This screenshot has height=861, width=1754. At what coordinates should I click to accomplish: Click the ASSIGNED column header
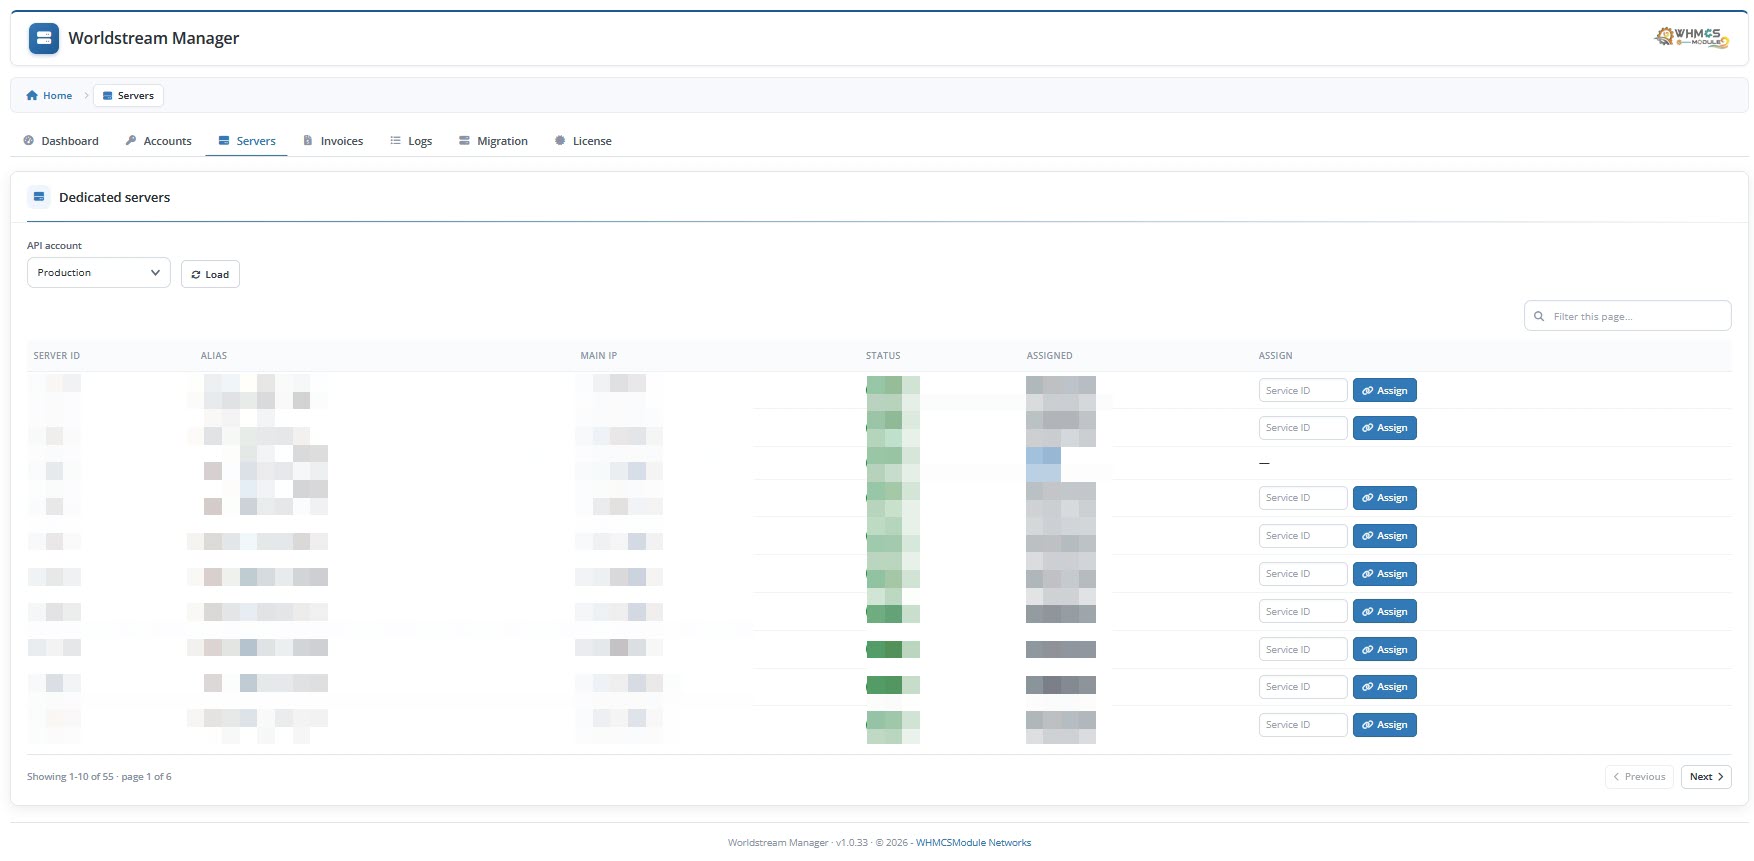(1050, 356)
